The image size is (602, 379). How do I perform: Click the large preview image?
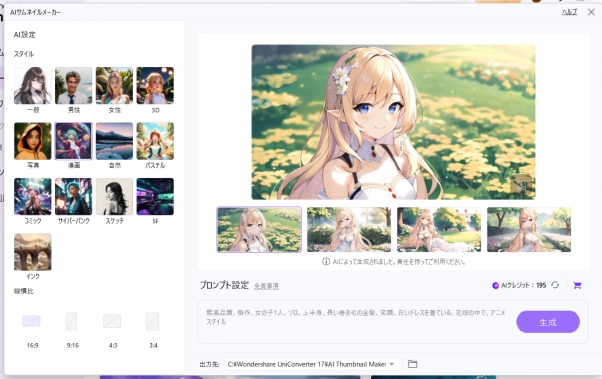coord(394,122)
